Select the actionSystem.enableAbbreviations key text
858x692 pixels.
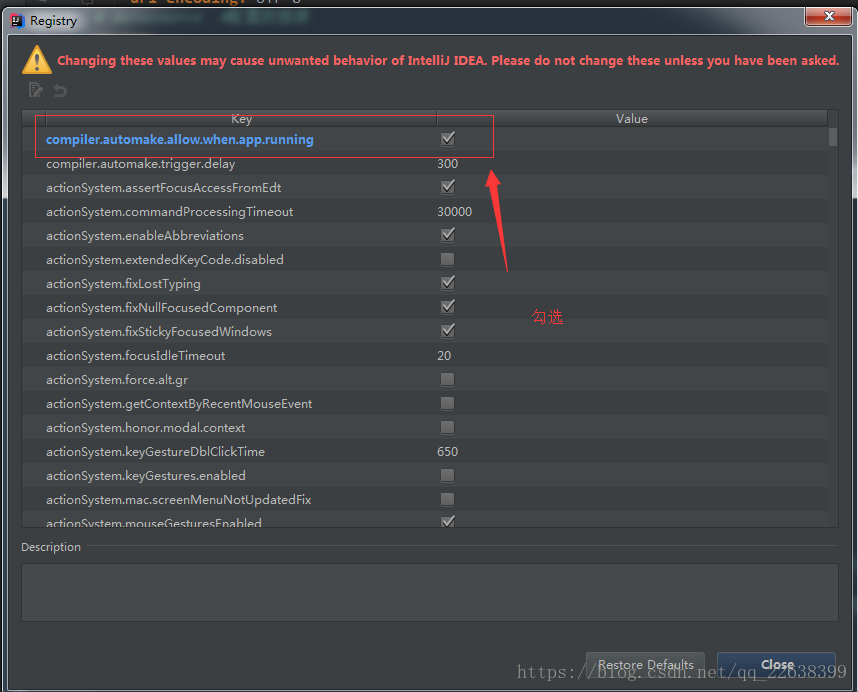tap(145, 236)
